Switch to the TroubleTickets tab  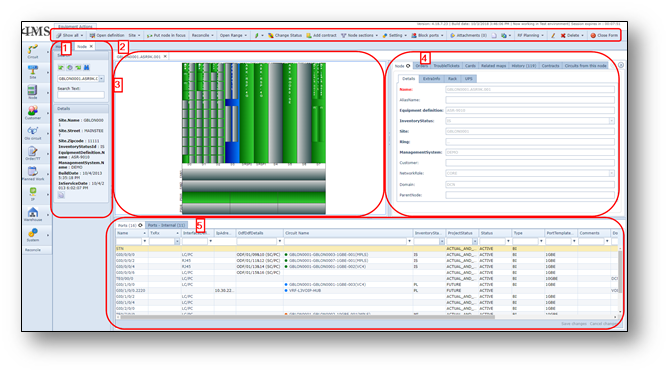[446, 66]
